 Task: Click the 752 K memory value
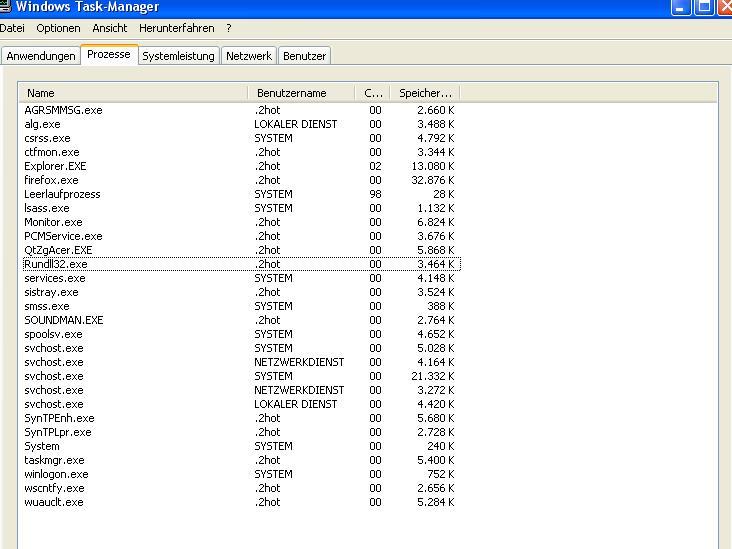pos(440,474)
